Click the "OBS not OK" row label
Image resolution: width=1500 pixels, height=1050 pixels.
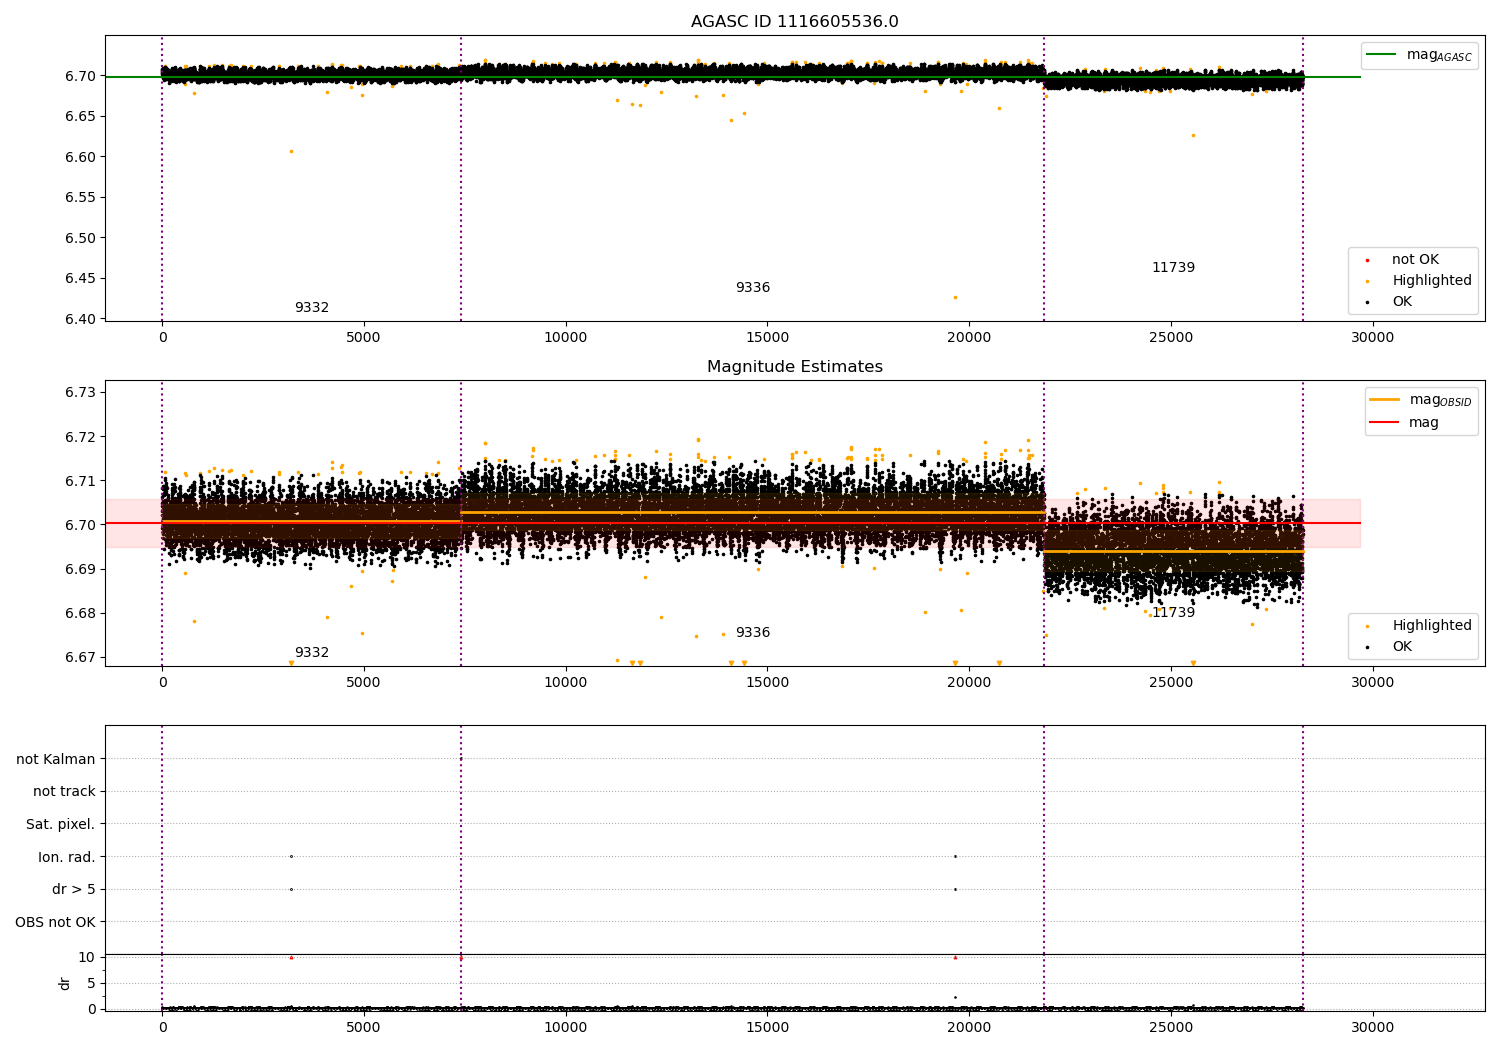(56, 923)
